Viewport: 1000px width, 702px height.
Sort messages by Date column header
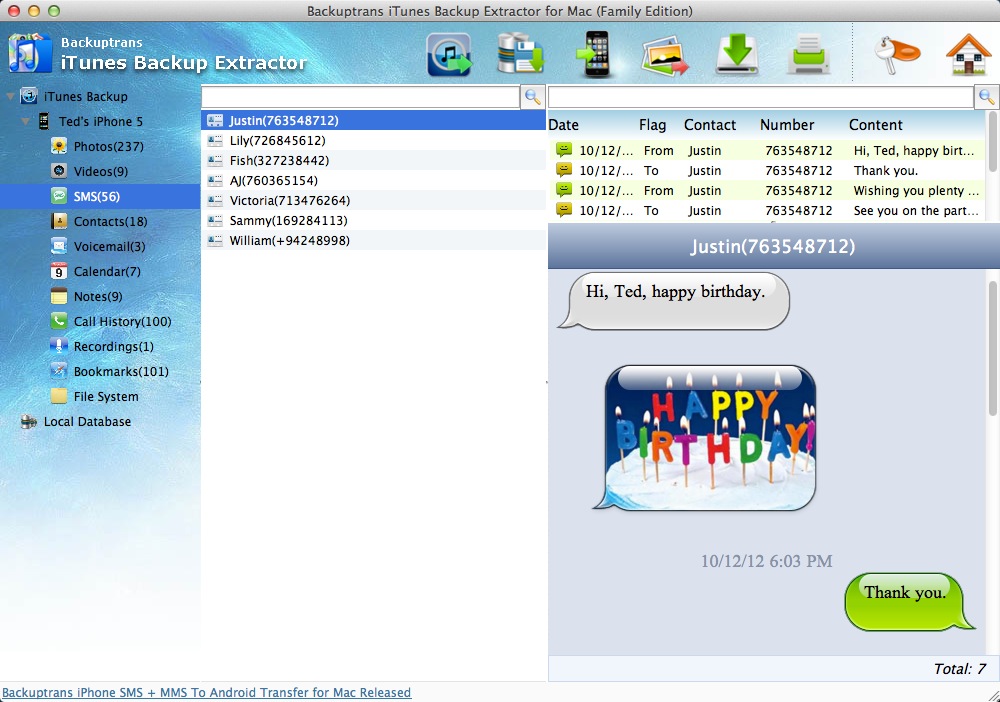point(564,125)
